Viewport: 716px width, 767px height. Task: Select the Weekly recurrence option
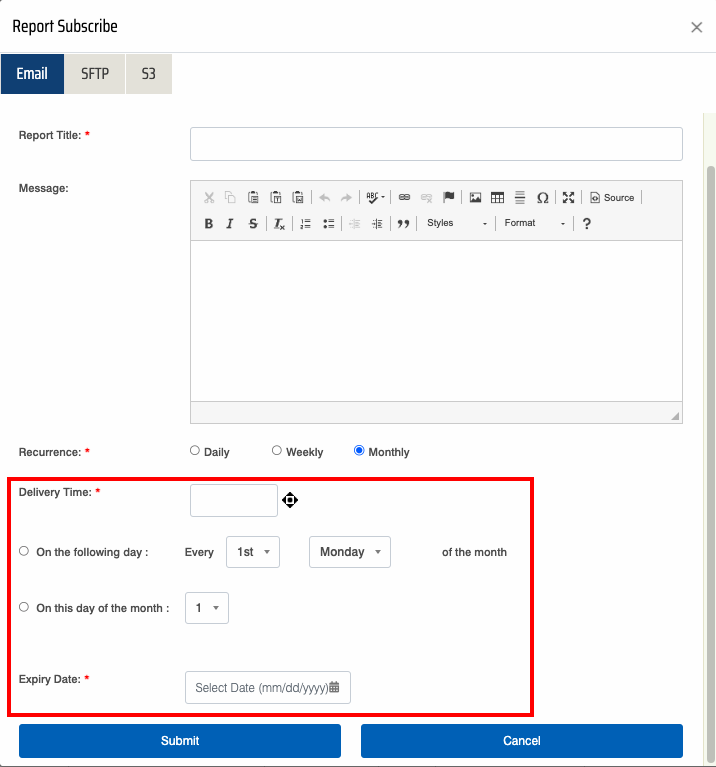(277, 451)
